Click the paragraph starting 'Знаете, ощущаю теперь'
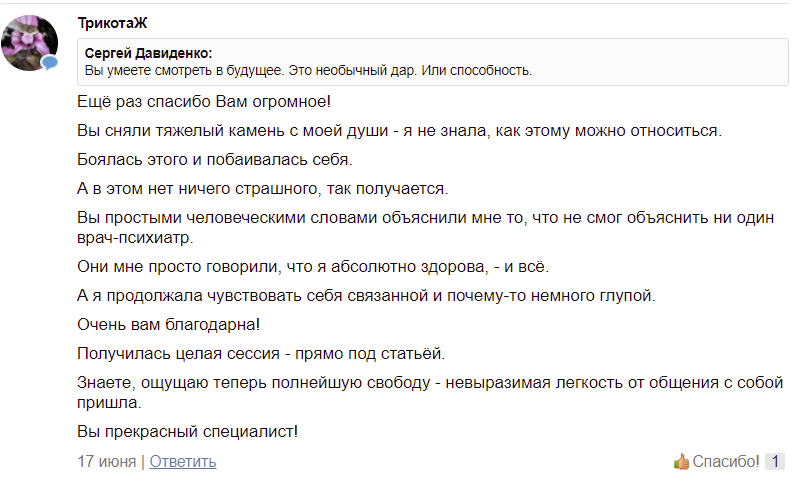 coord(430,392)
